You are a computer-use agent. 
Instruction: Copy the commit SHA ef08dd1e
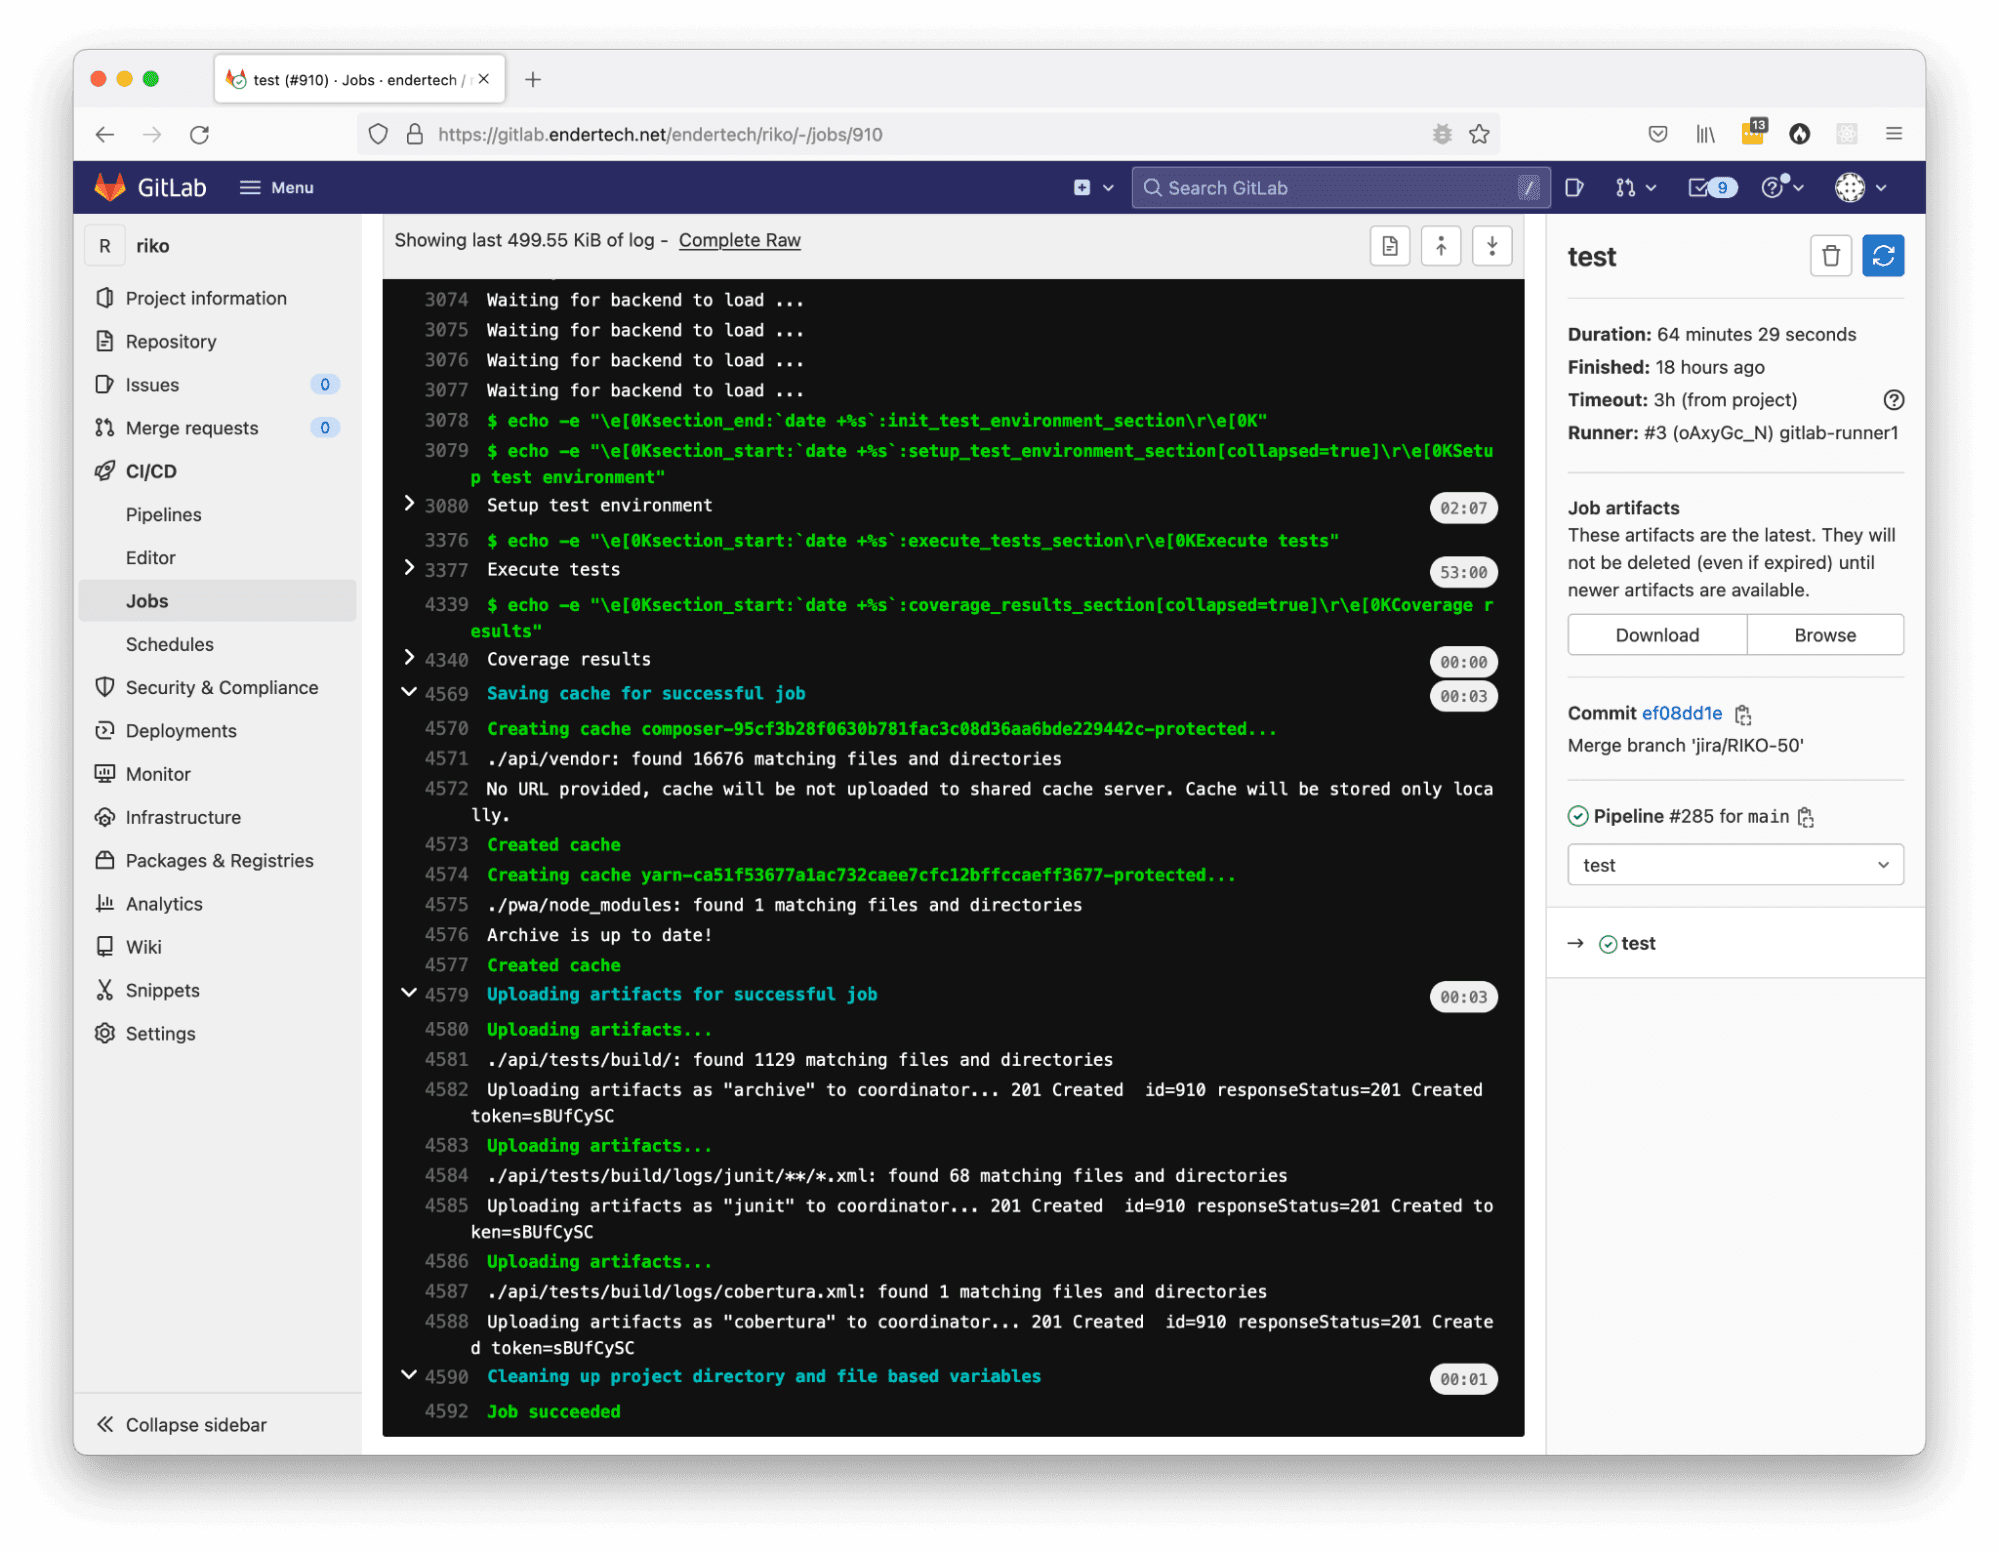point(1743,714)
